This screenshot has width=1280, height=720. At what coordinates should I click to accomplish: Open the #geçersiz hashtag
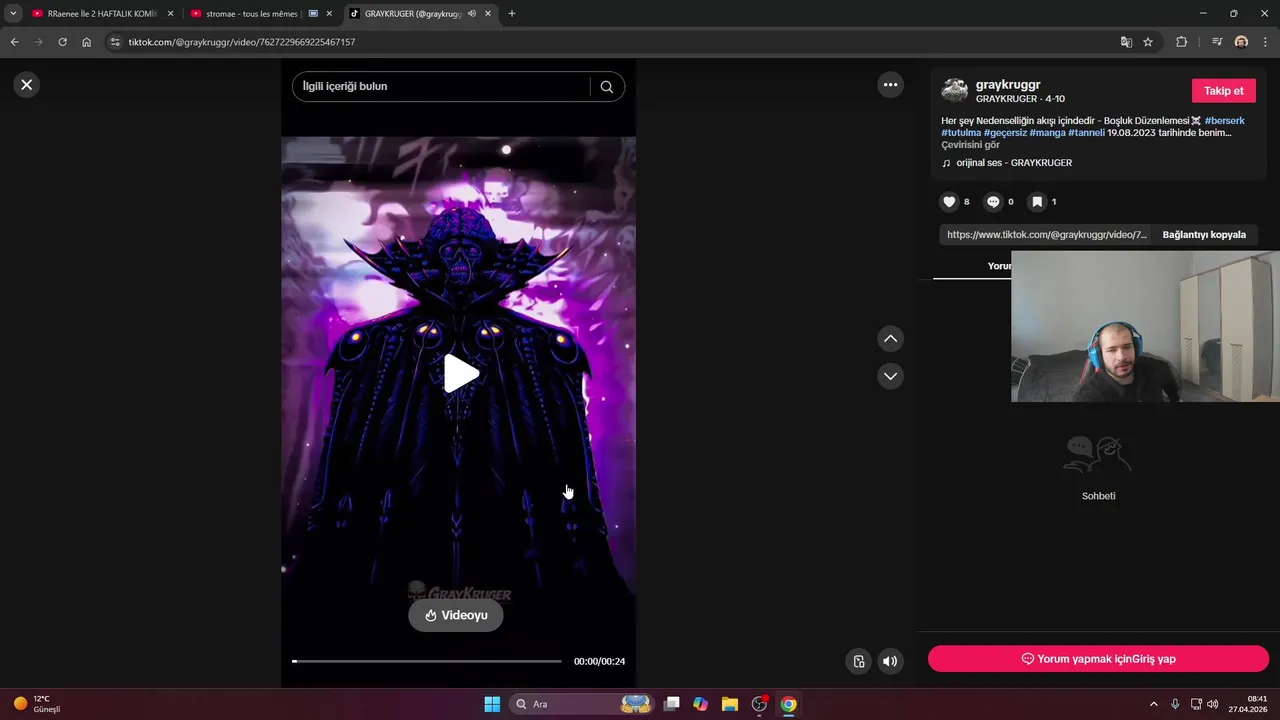(x=1005, y=133)
